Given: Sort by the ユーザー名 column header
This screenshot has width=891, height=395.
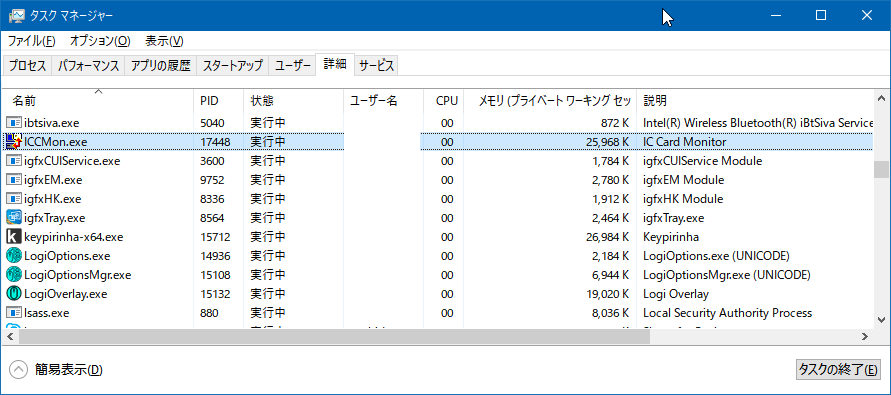Looking at the screenshot, I should coord(384,101).
